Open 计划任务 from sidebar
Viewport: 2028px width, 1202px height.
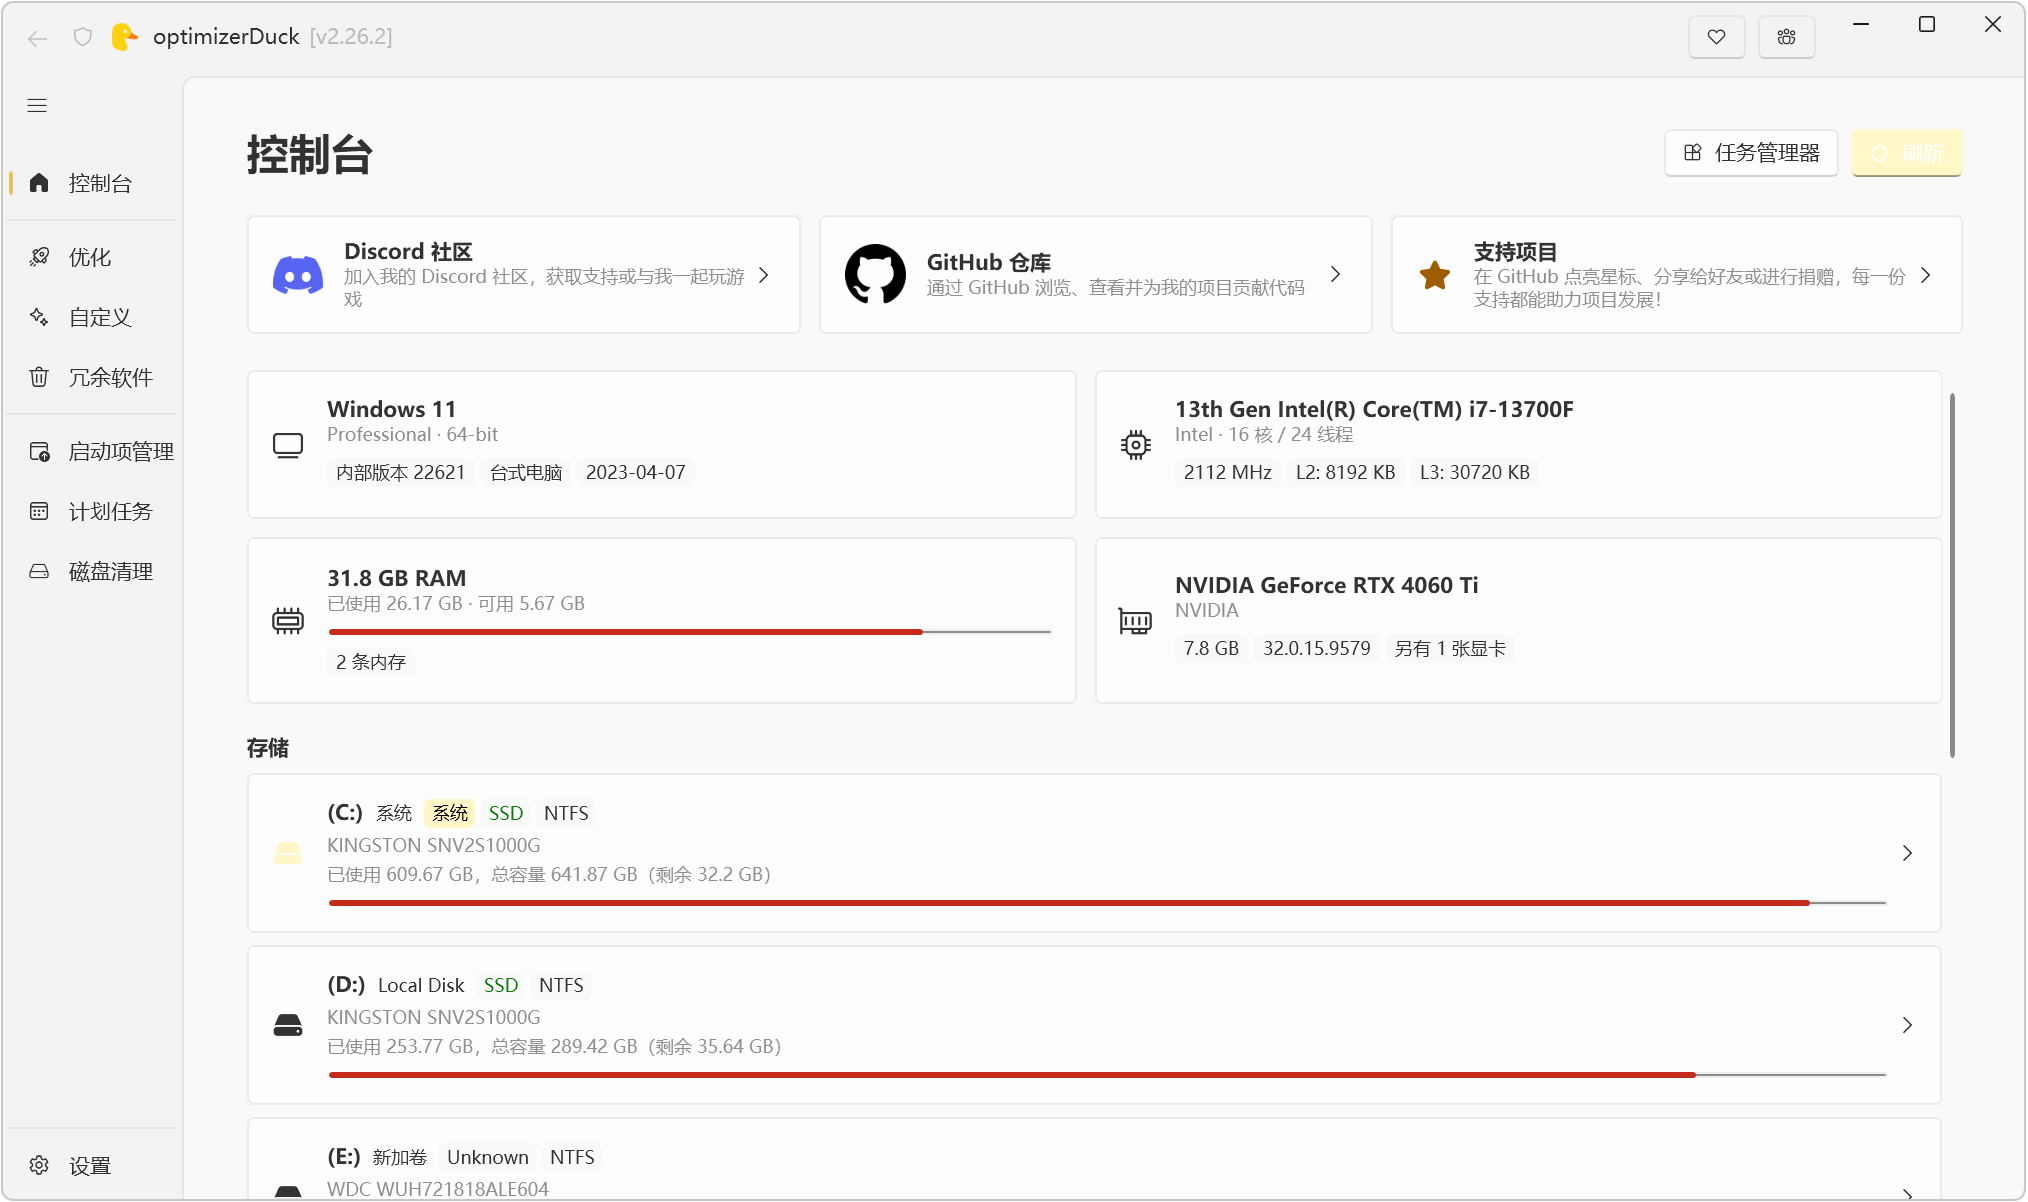(92, 511)
